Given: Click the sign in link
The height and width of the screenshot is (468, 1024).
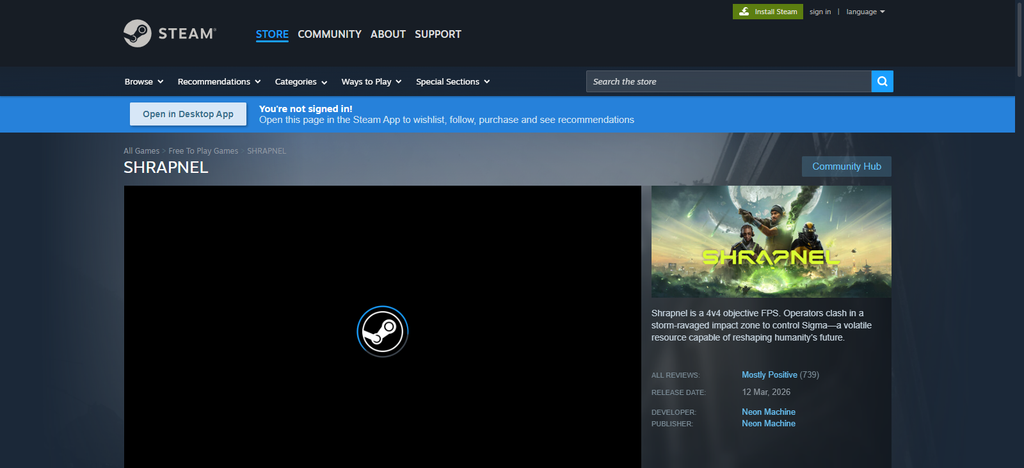Looking at the screenshot, I should click(820, 12).
